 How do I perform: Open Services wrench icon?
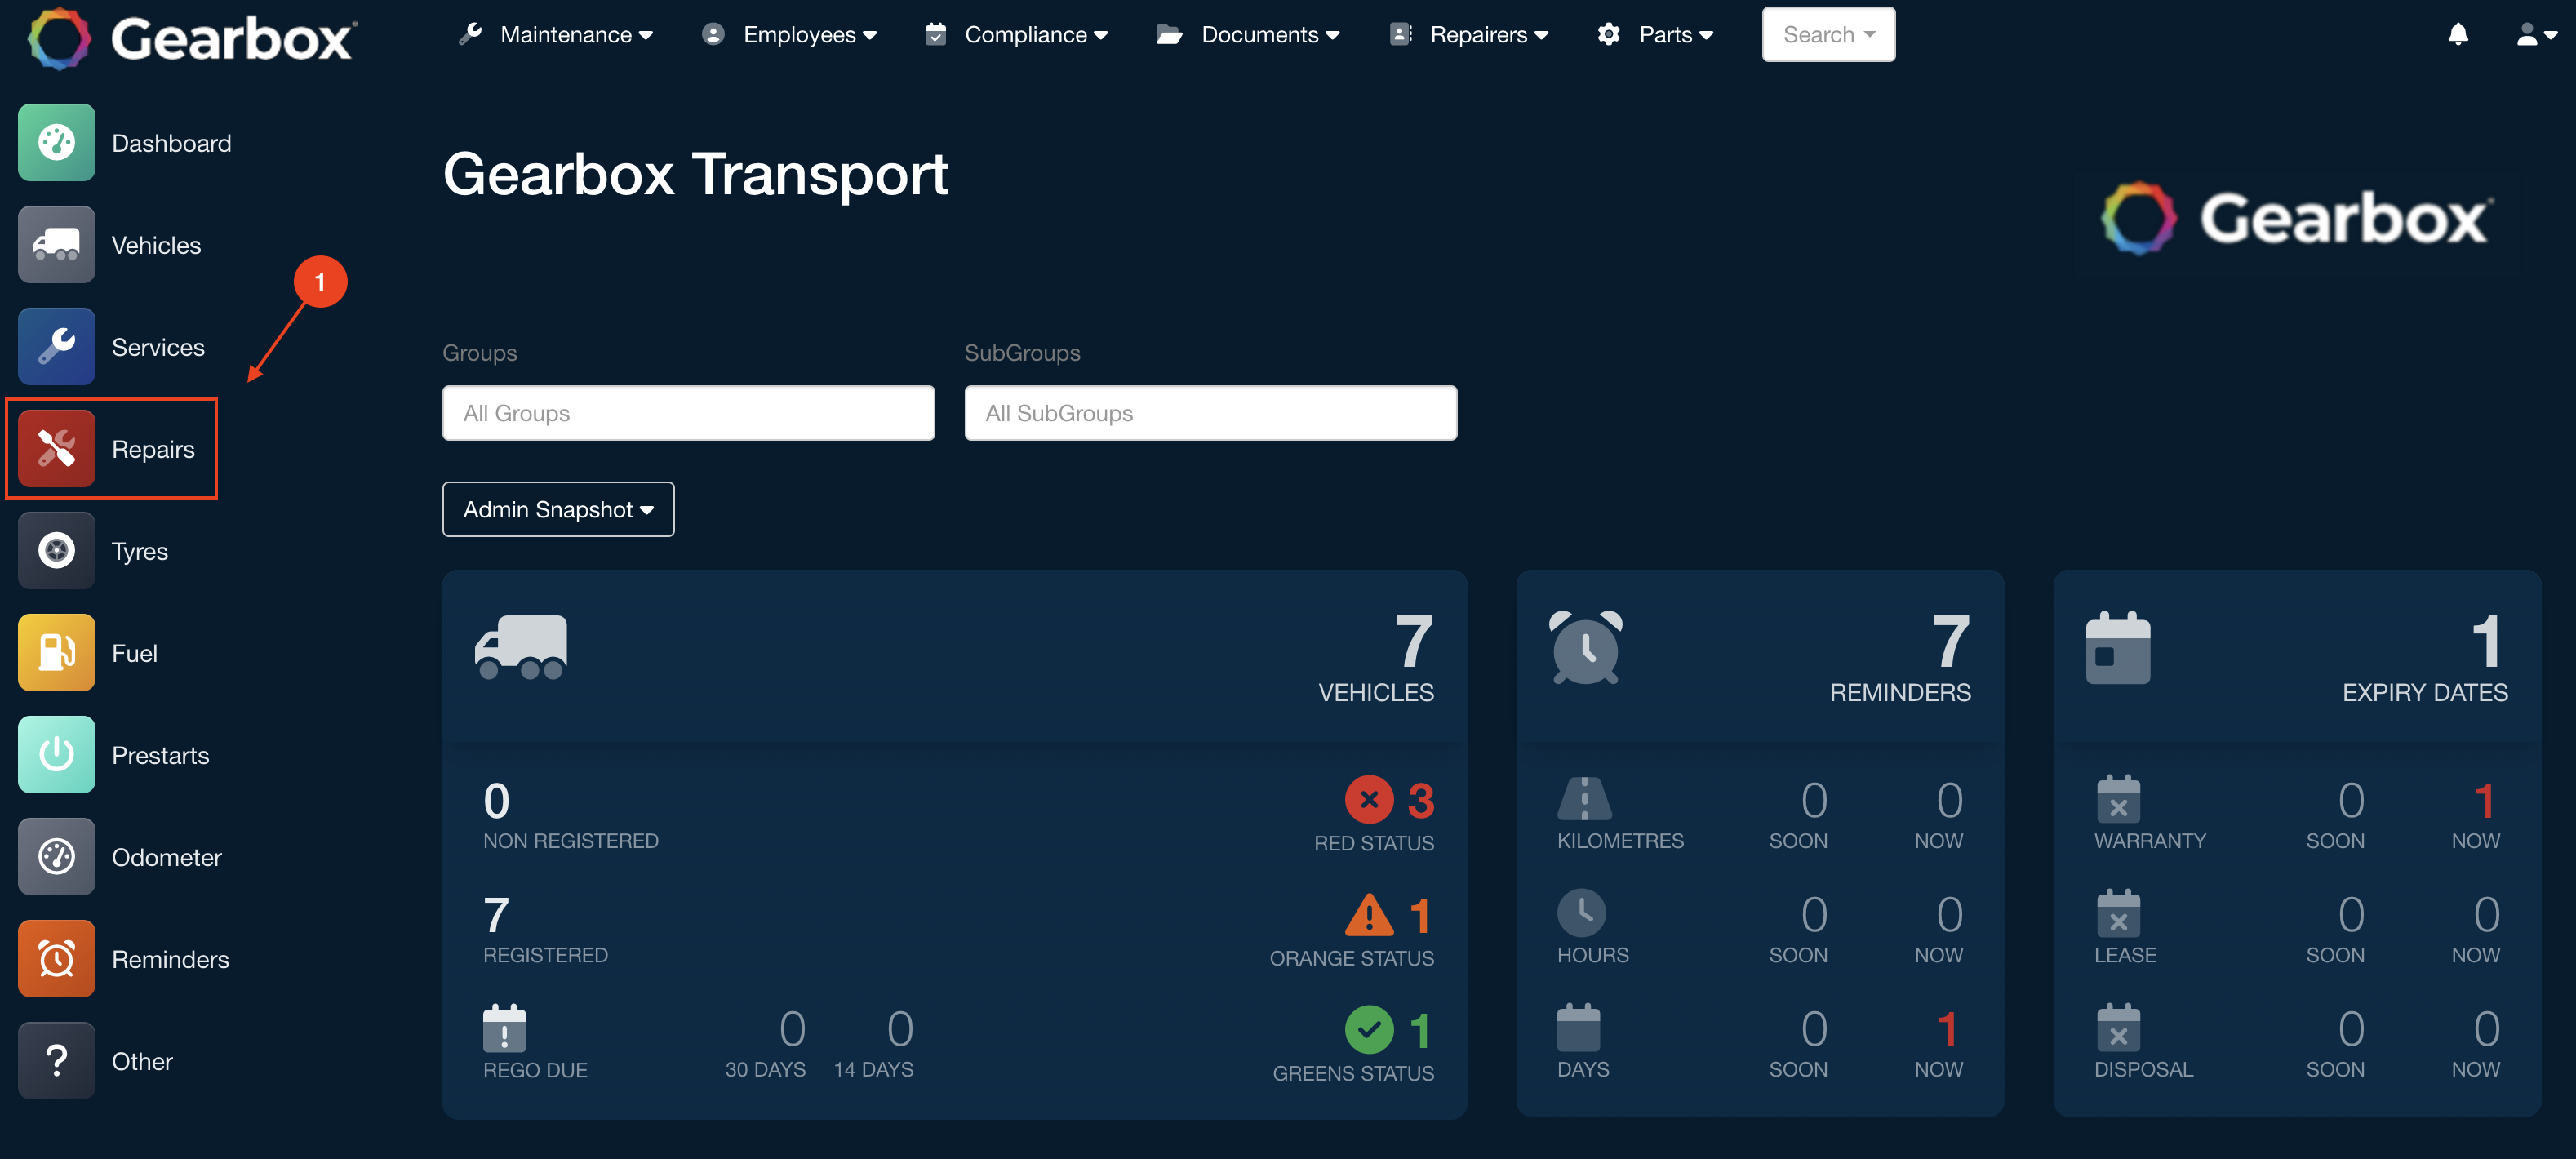click(x=56, y=347)
